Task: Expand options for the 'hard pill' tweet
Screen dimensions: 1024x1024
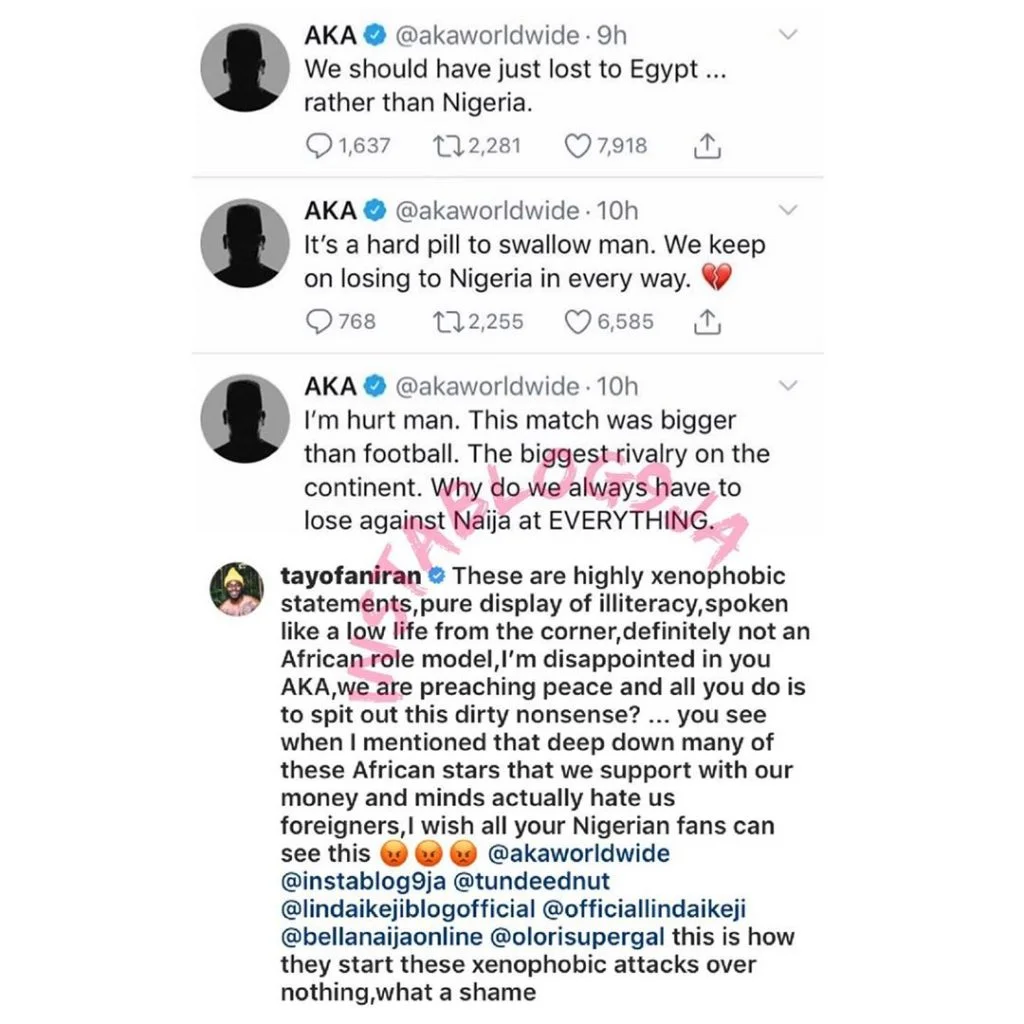Action: (x=789, y=210)
